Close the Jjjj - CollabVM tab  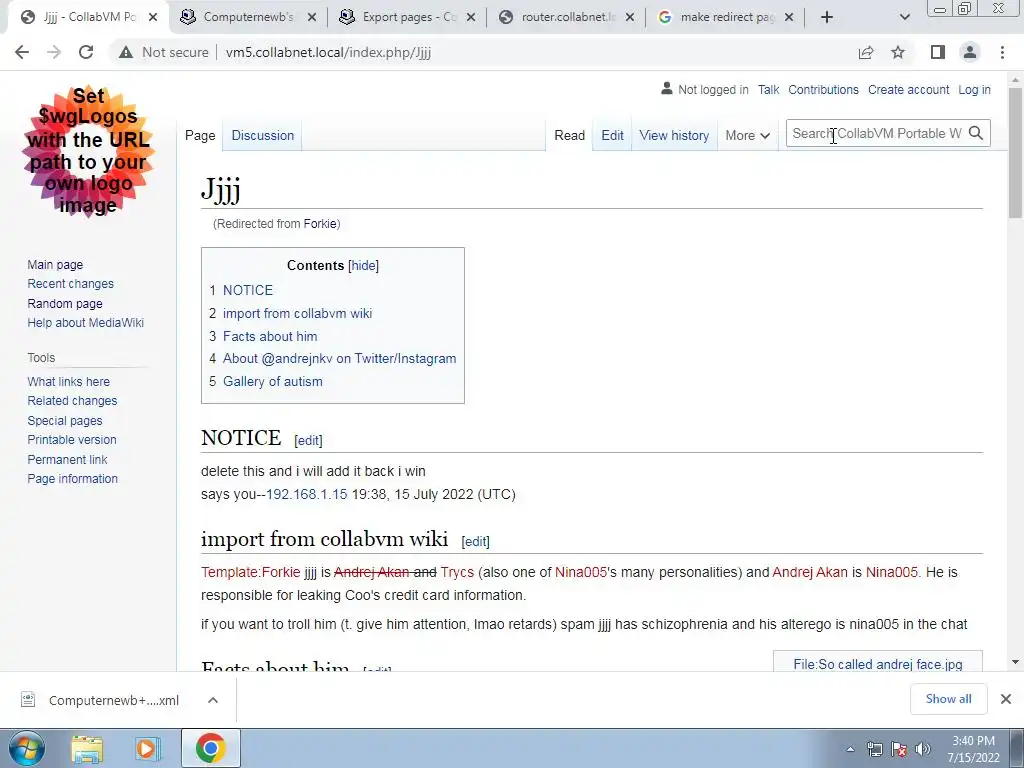point(153,18)
